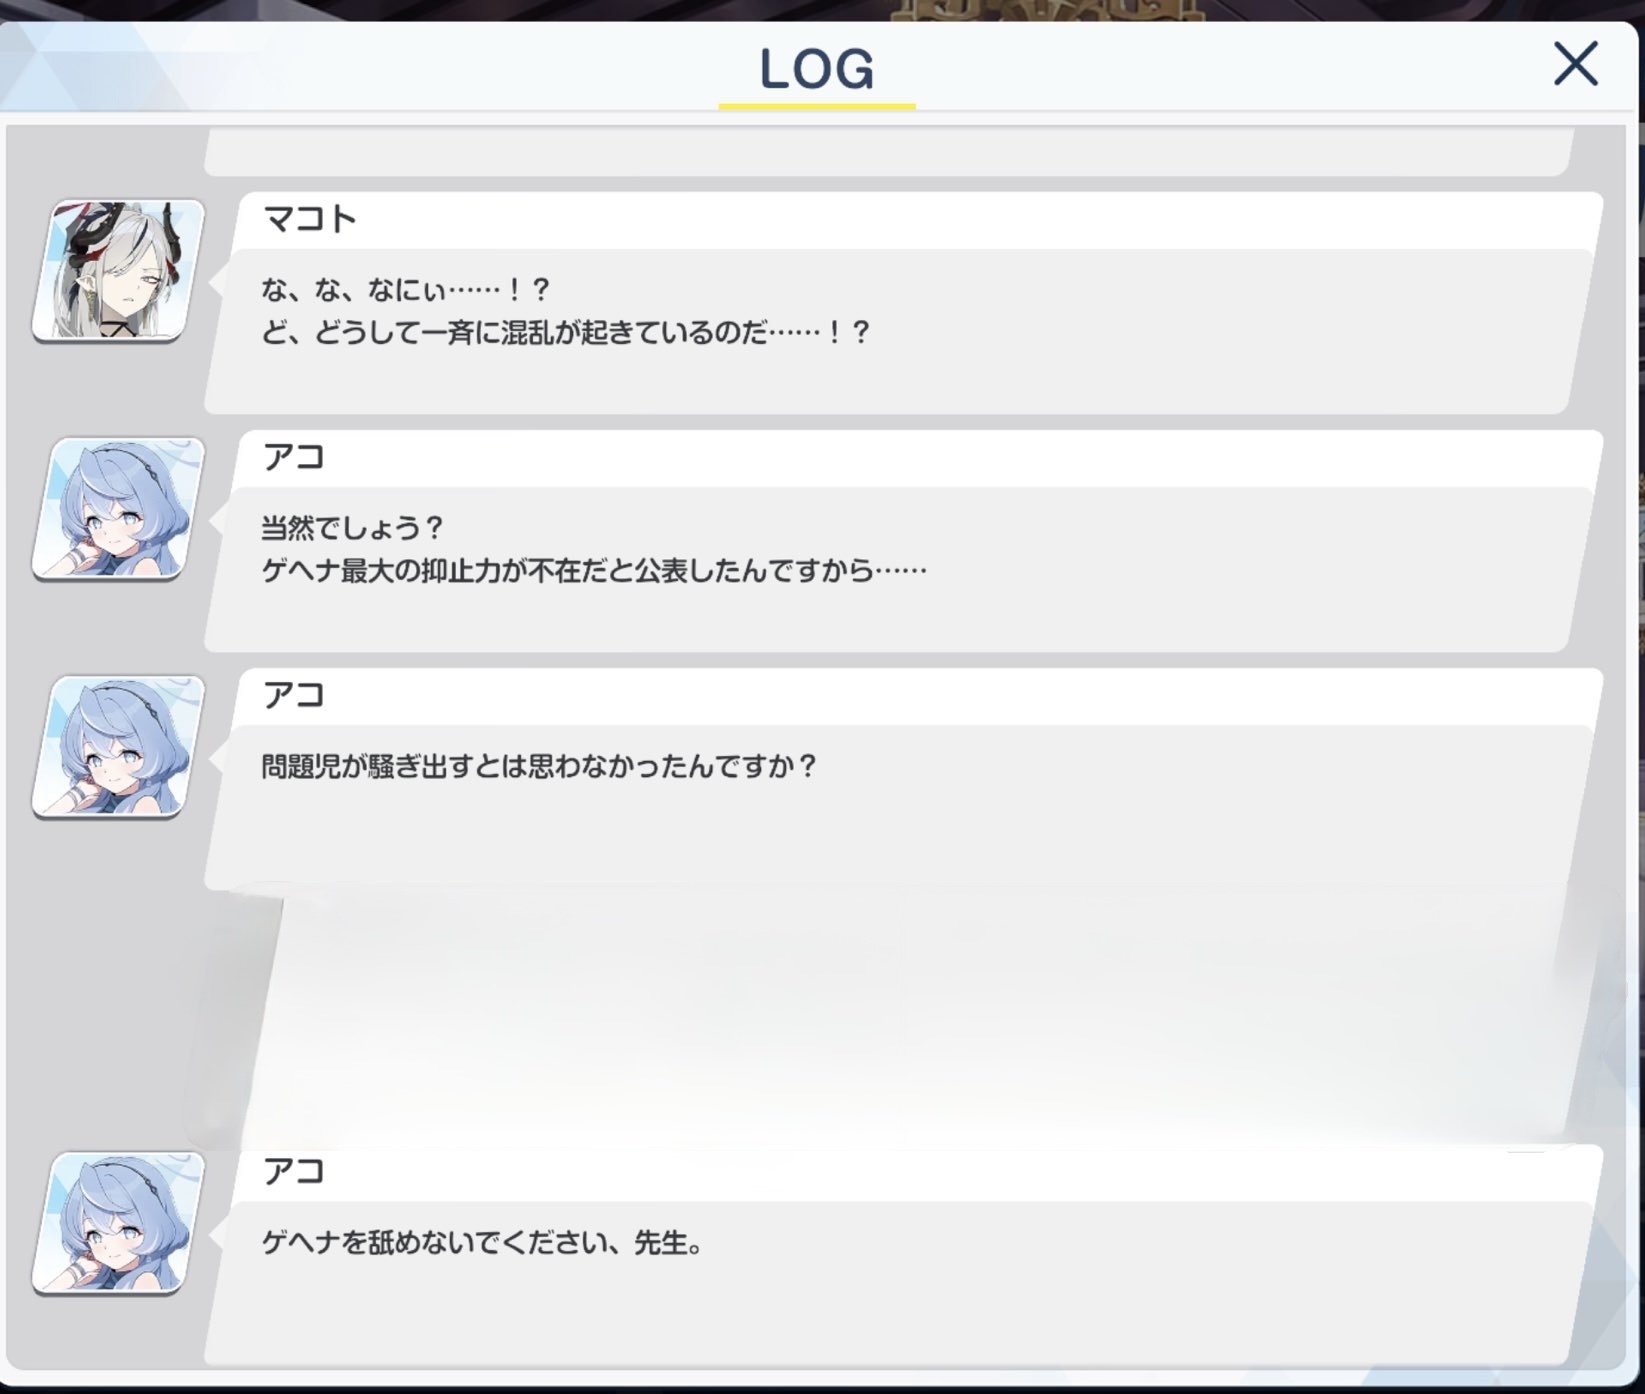Click Ako's portrait beside ゲヘナを舐めないで message
The image size is (1645, 1394).
pos(119,1222)
